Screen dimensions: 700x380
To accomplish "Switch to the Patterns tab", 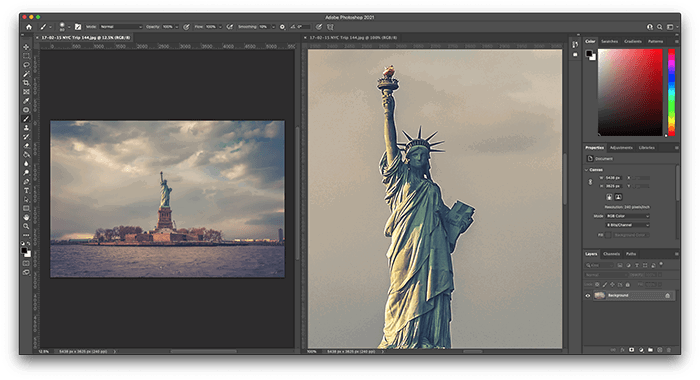I will click(x=655, y=41).
